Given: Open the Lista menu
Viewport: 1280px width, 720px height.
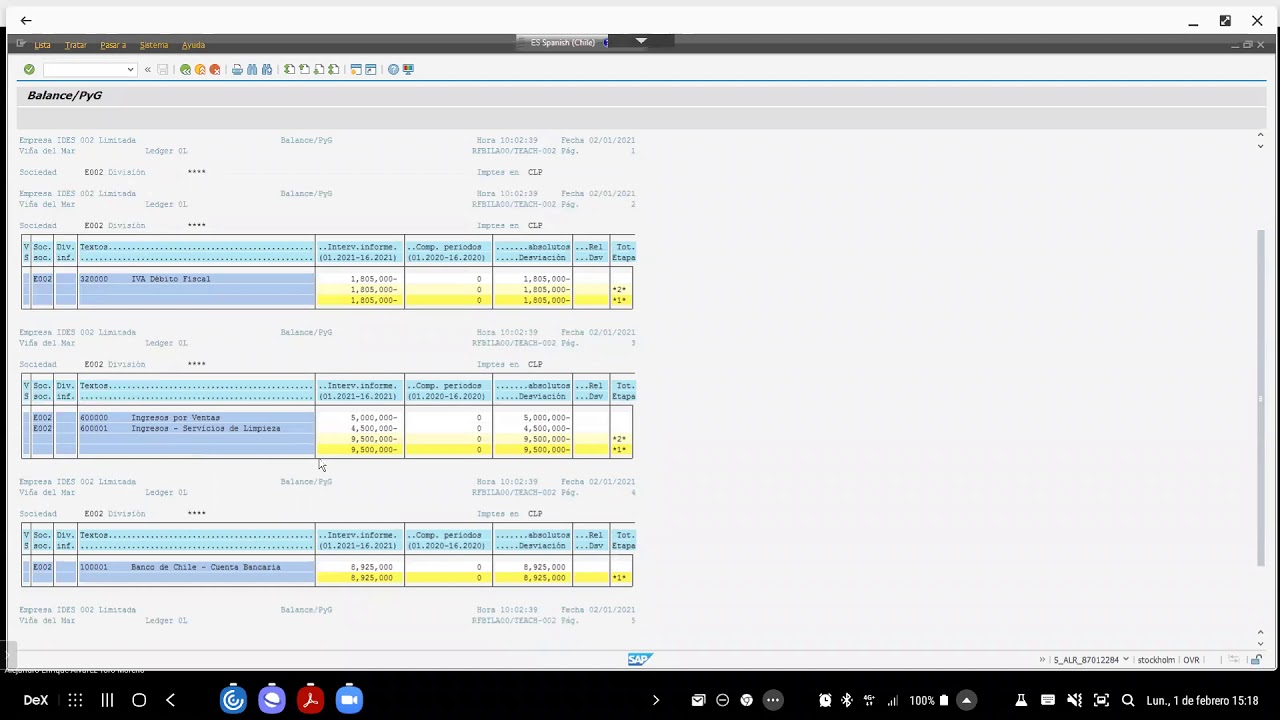Looking at the screenshot, I should (x=42, y=45).
